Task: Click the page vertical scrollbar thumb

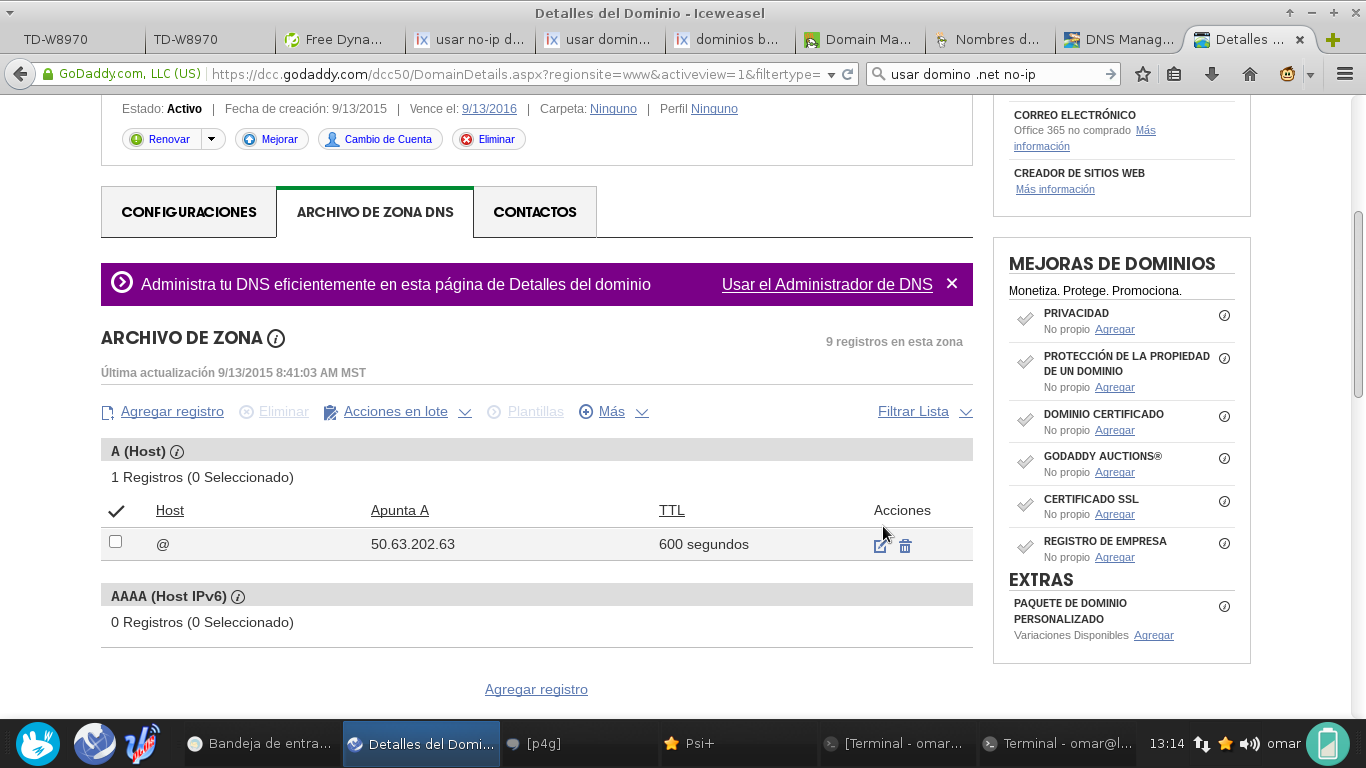Action: pyautogui.click(x=1358, y=305)
